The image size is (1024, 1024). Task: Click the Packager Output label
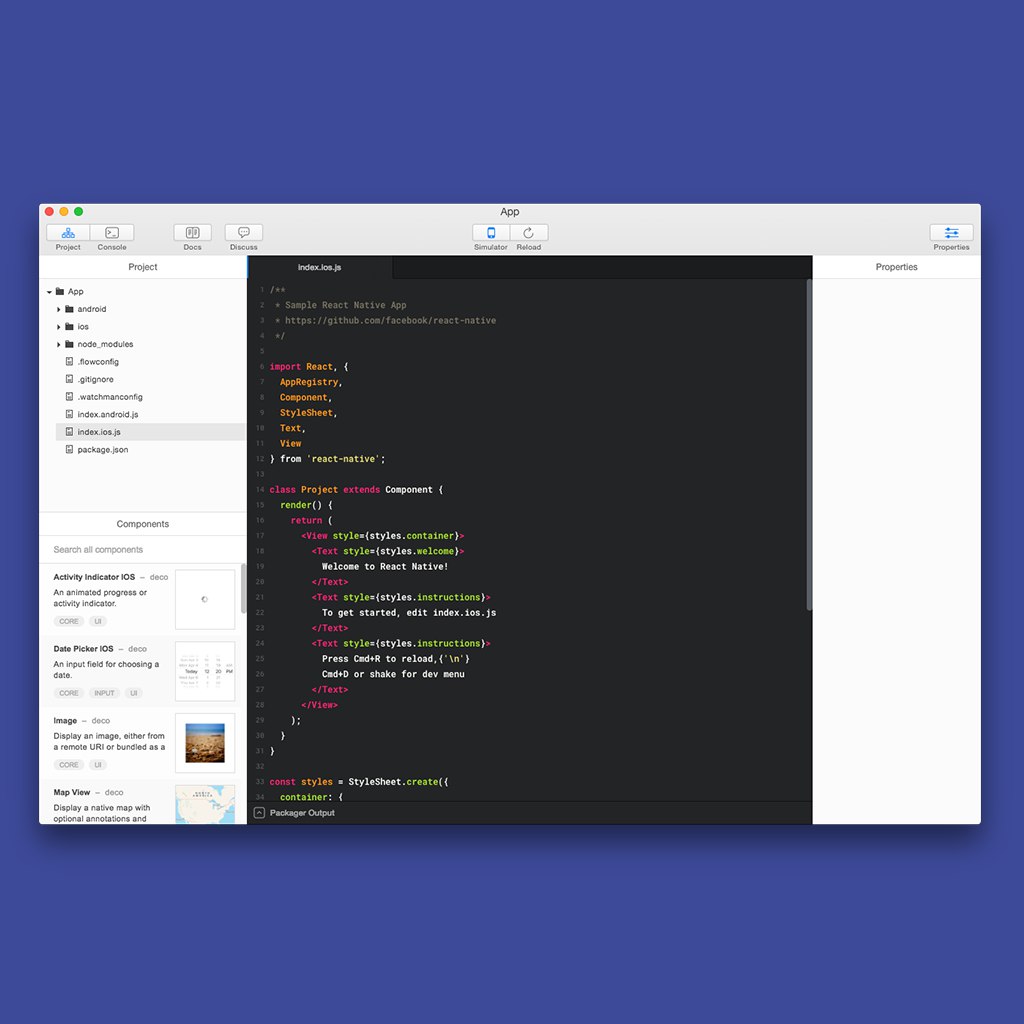click(302, 813)
